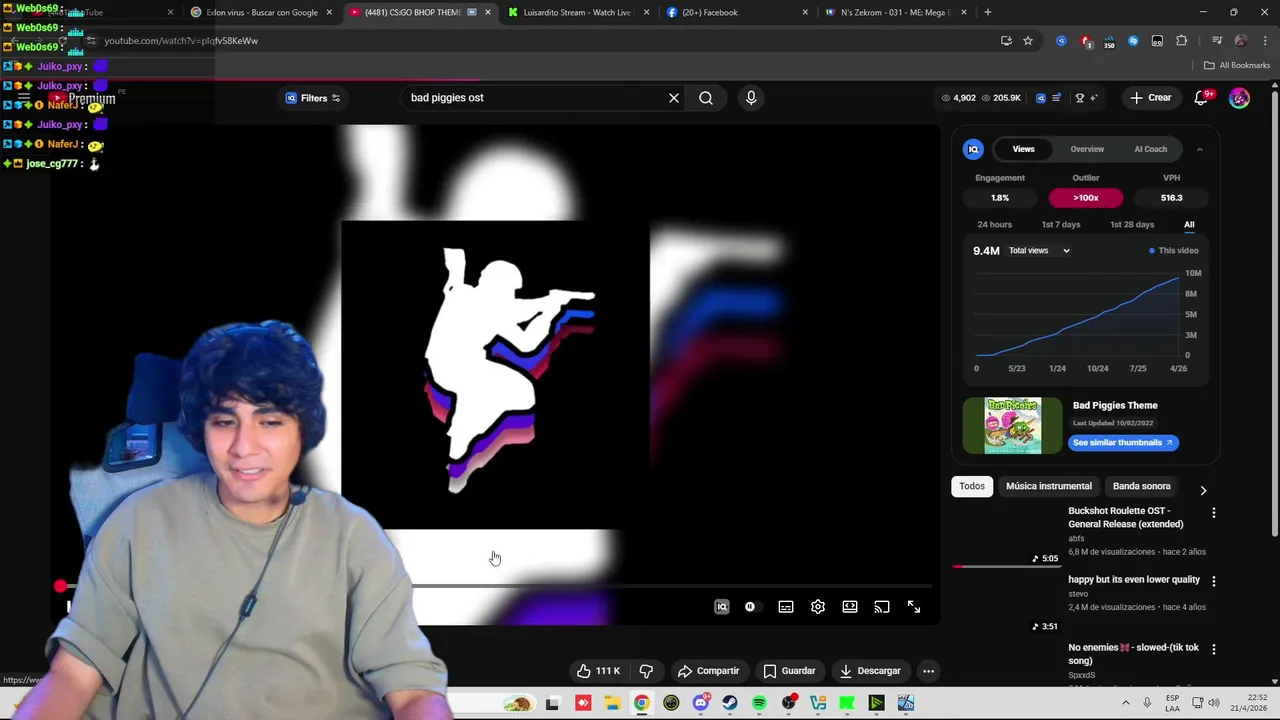The height and width of the screenshot is (720, 1280).
Task: Click the blue IQ icon in the stats bar
Action: [x=1040, y=98]
